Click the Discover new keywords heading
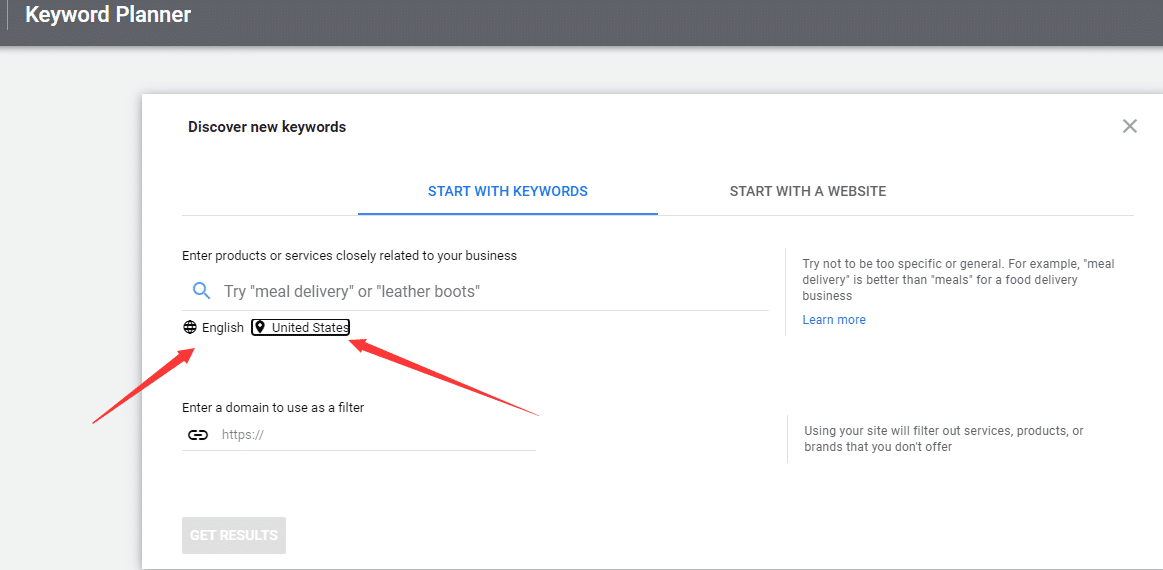The height and width of the screenshot is (570, 1163). [x=267, y=127]
